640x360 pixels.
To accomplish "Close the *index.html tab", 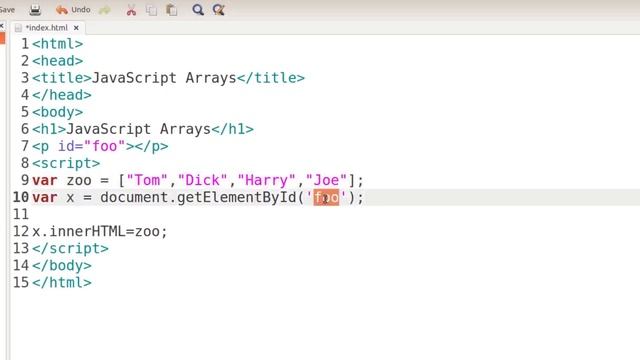I will coord(76,28).
